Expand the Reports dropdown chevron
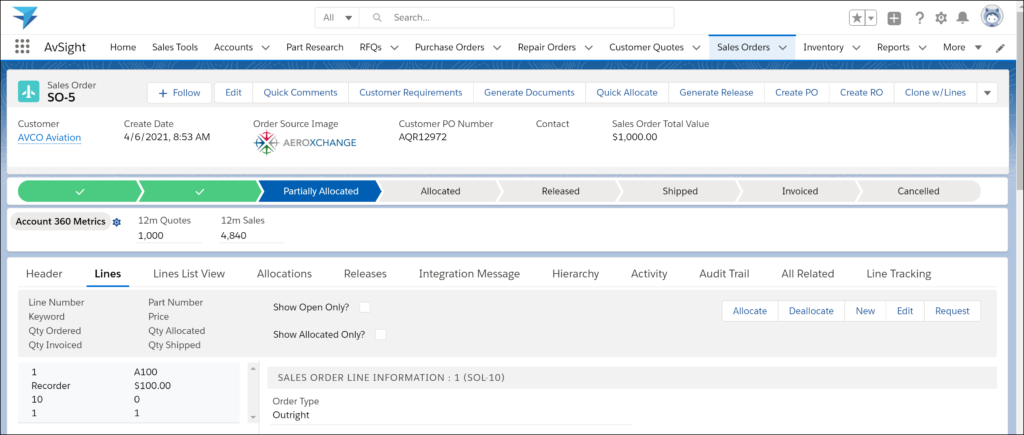The image size is (1024, 435). [923, 48]
